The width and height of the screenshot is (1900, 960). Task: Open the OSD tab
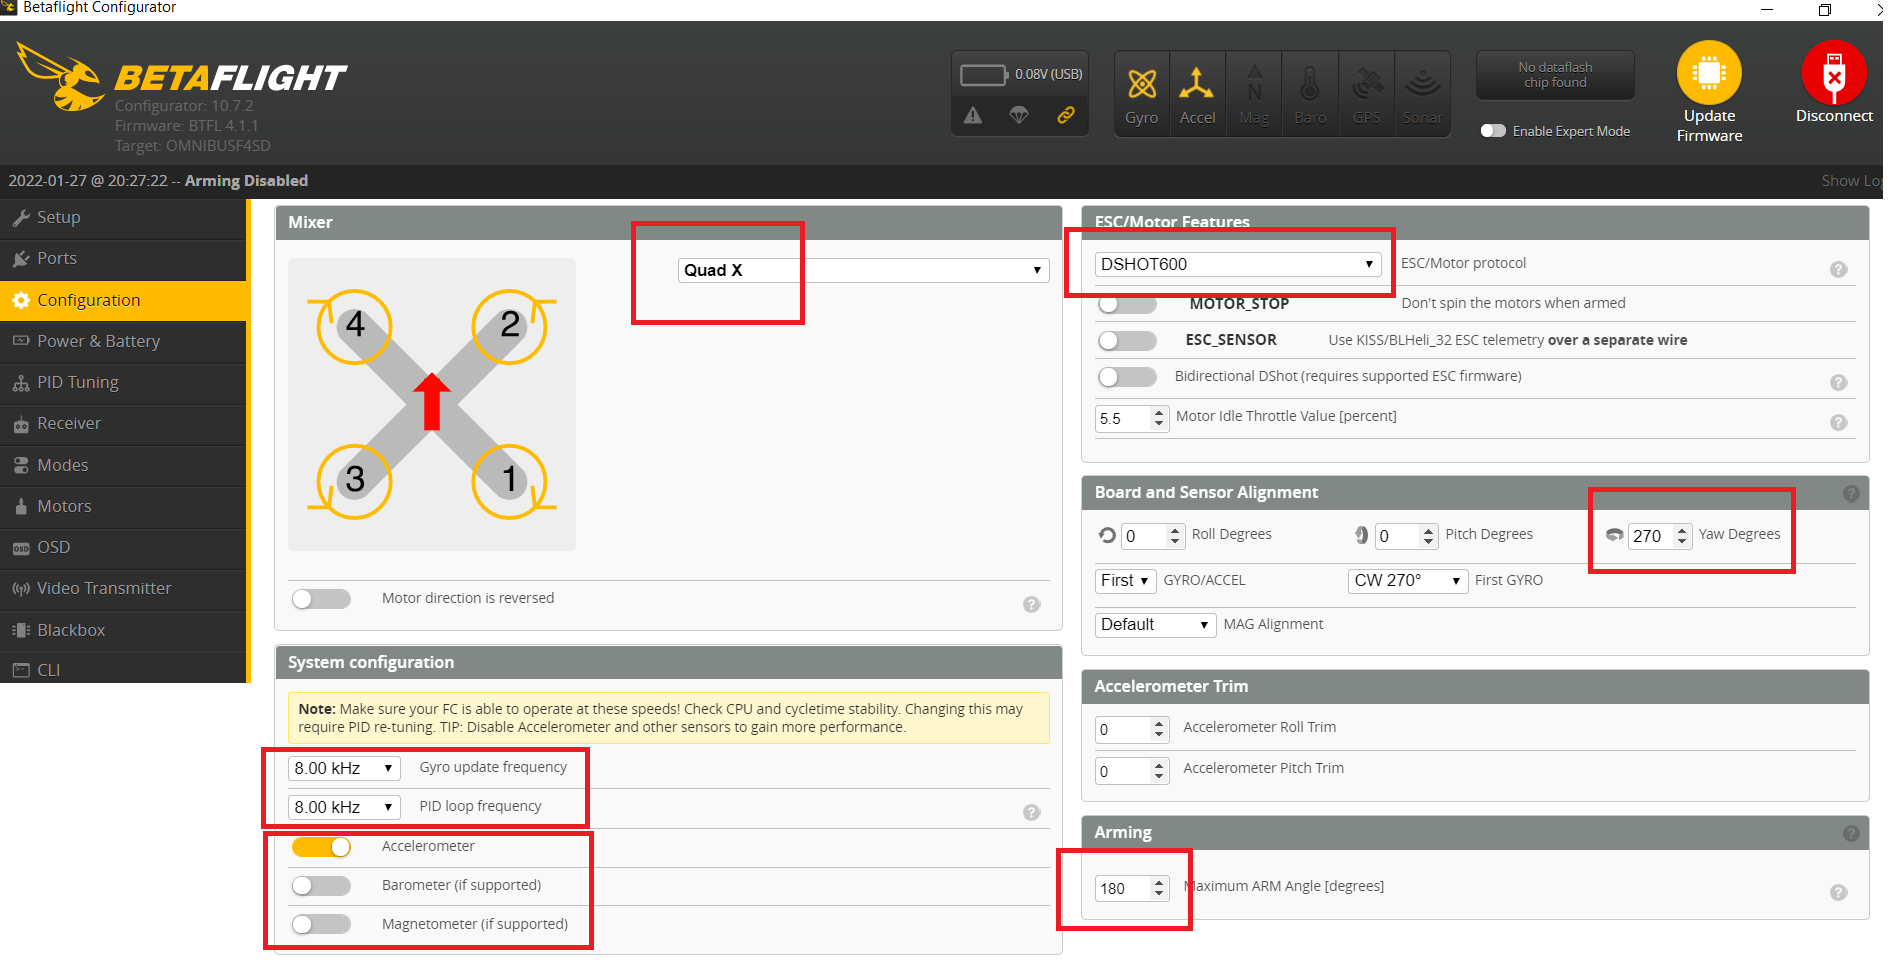tap(123, 548)
